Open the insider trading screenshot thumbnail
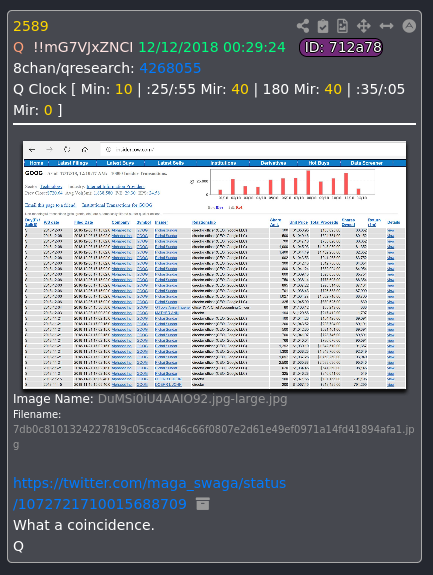Image resolution: width=433 pixels, height=575 pixels. 214,265
